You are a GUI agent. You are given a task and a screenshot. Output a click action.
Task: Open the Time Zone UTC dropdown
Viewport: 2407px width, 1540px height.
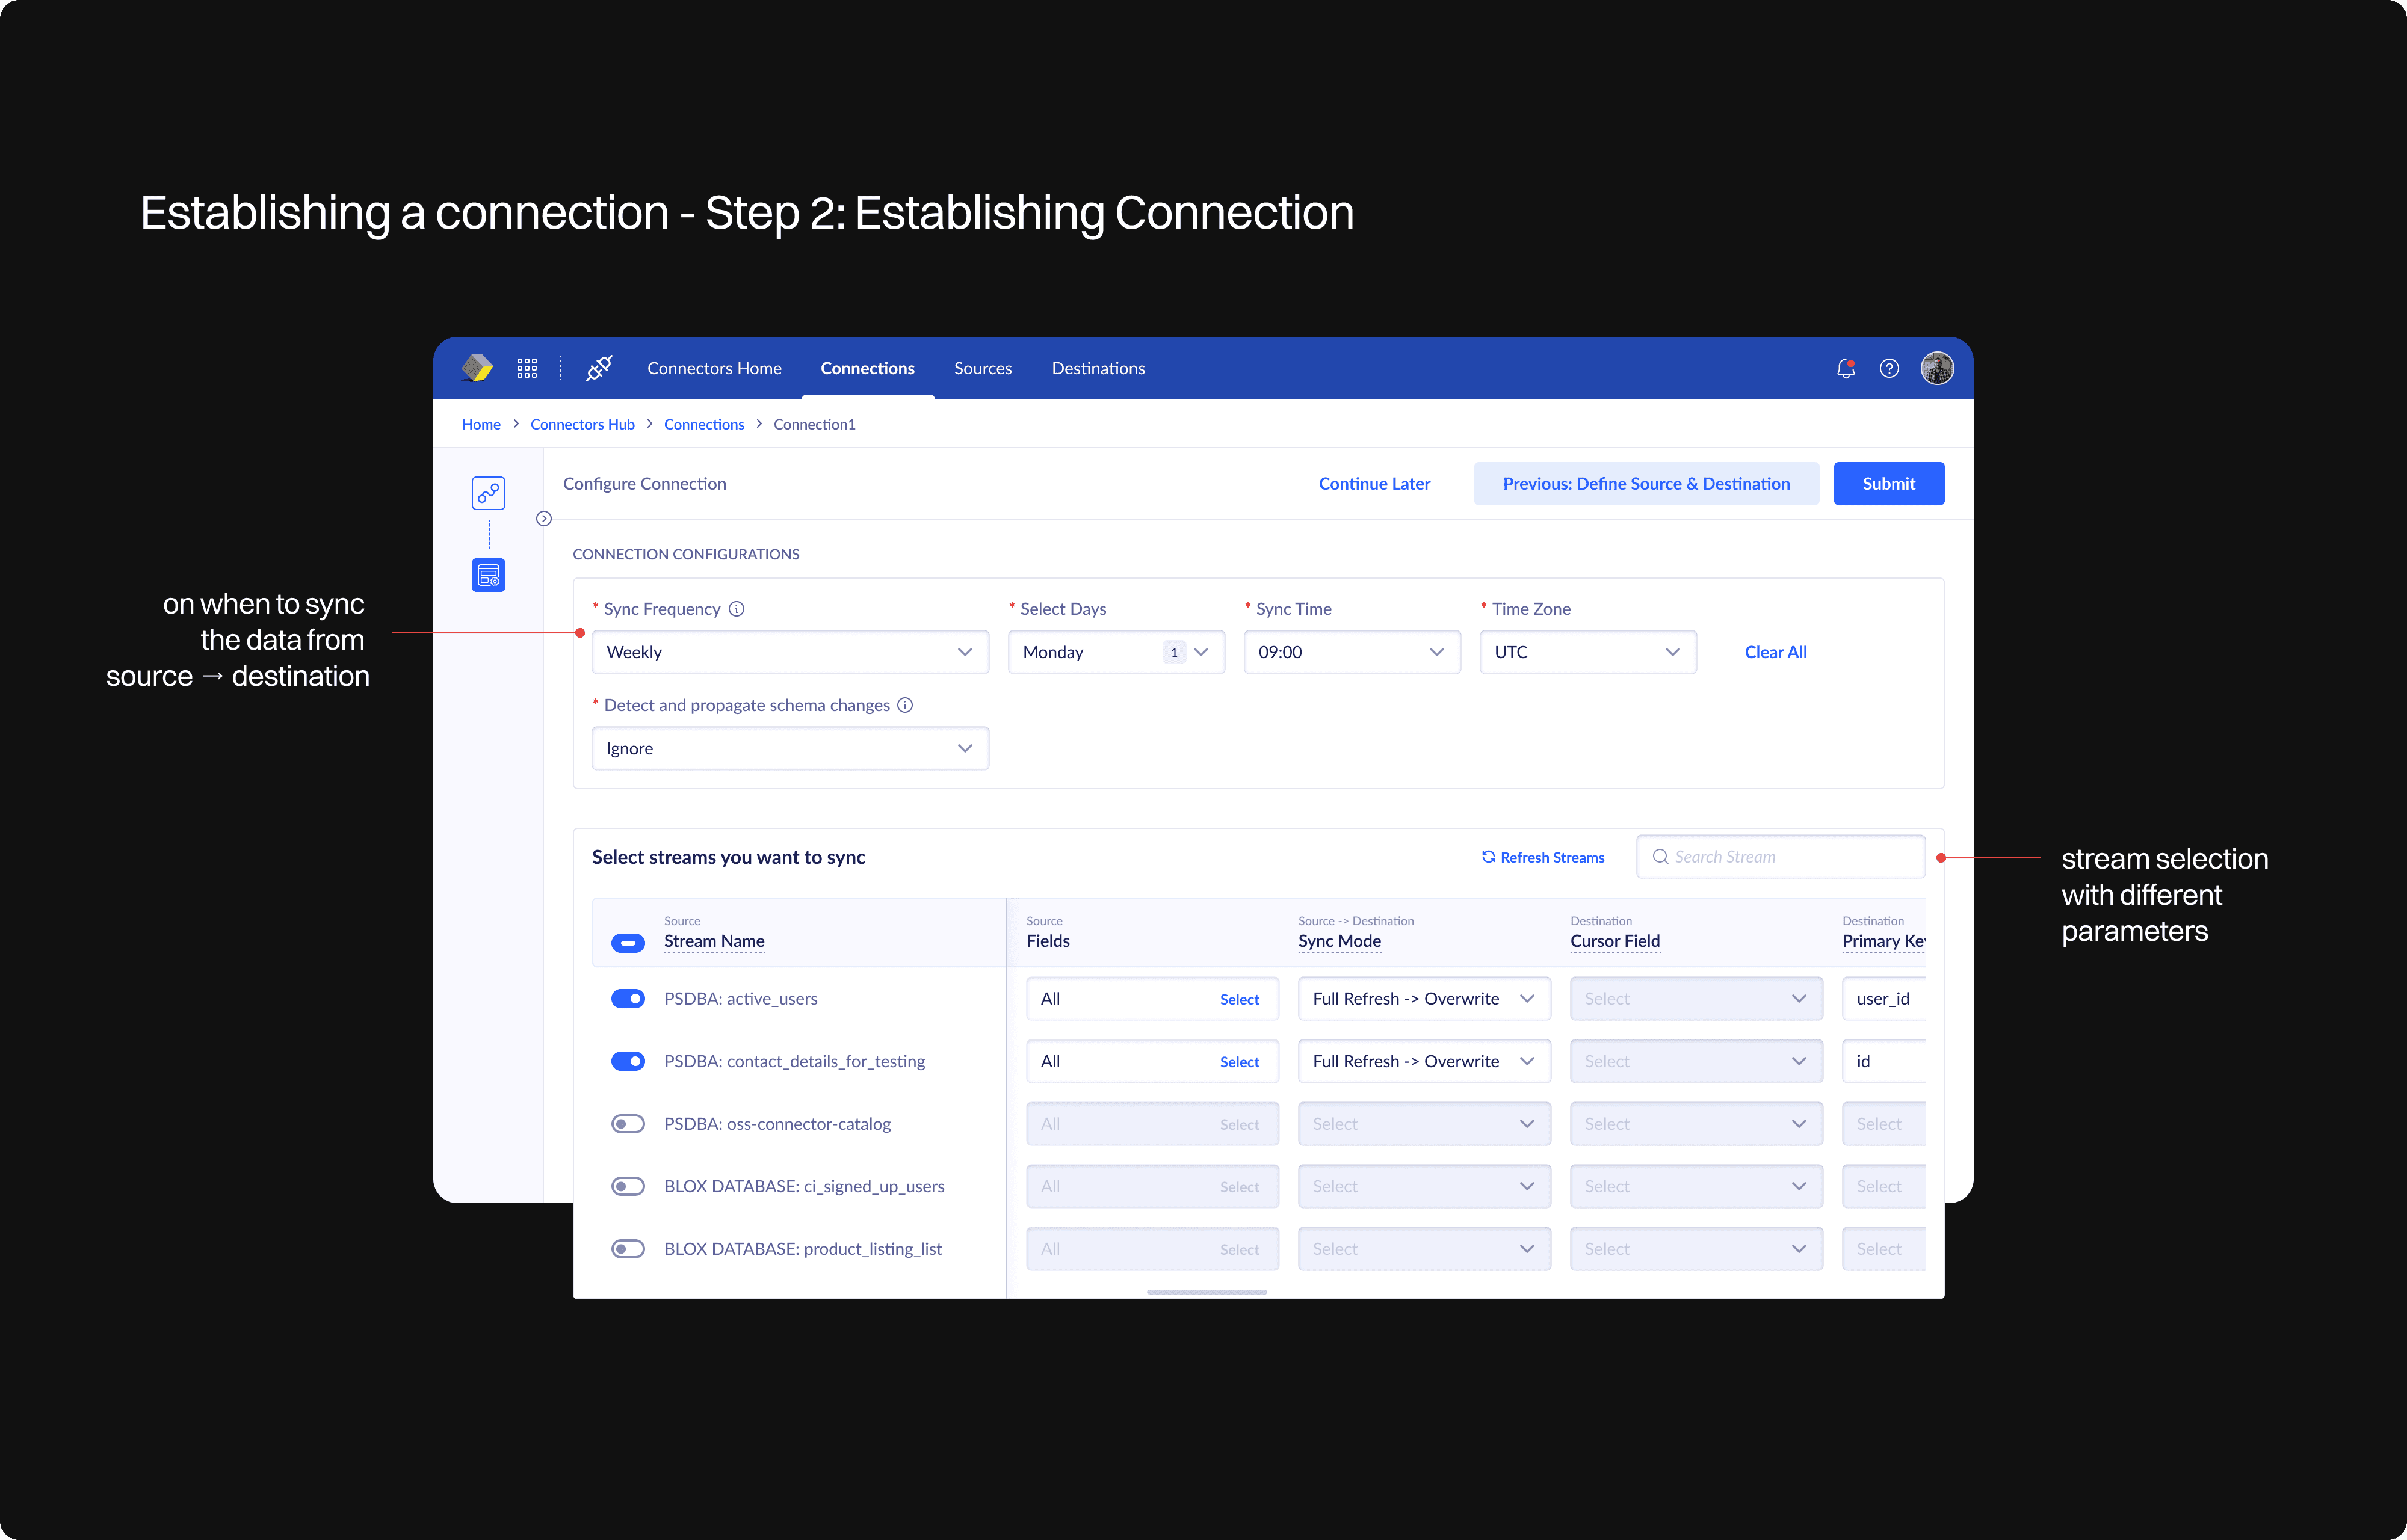pos(1587,652)
